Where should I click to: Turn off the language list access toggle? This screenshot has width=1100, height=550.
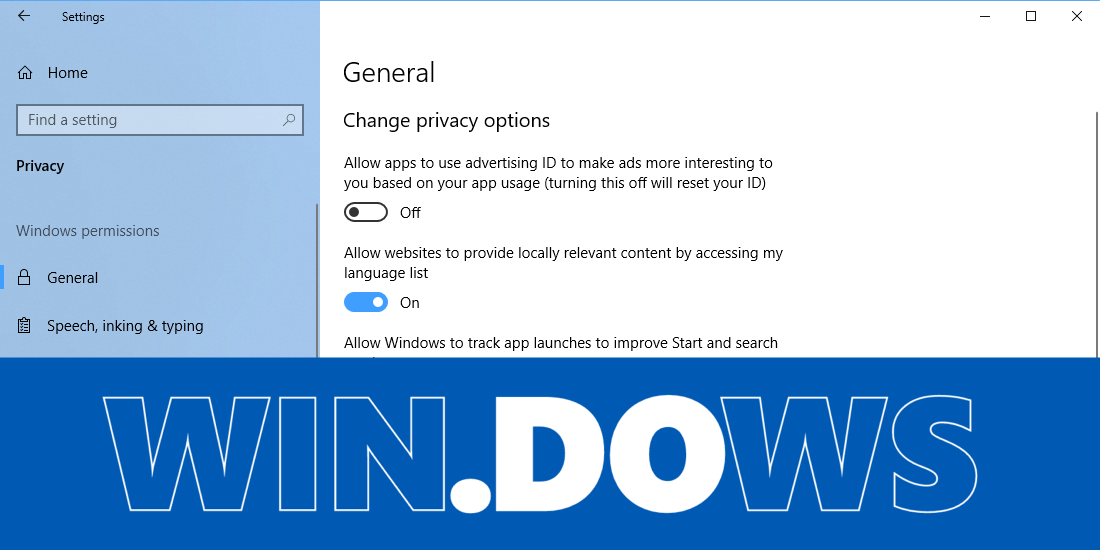[365, 302]
